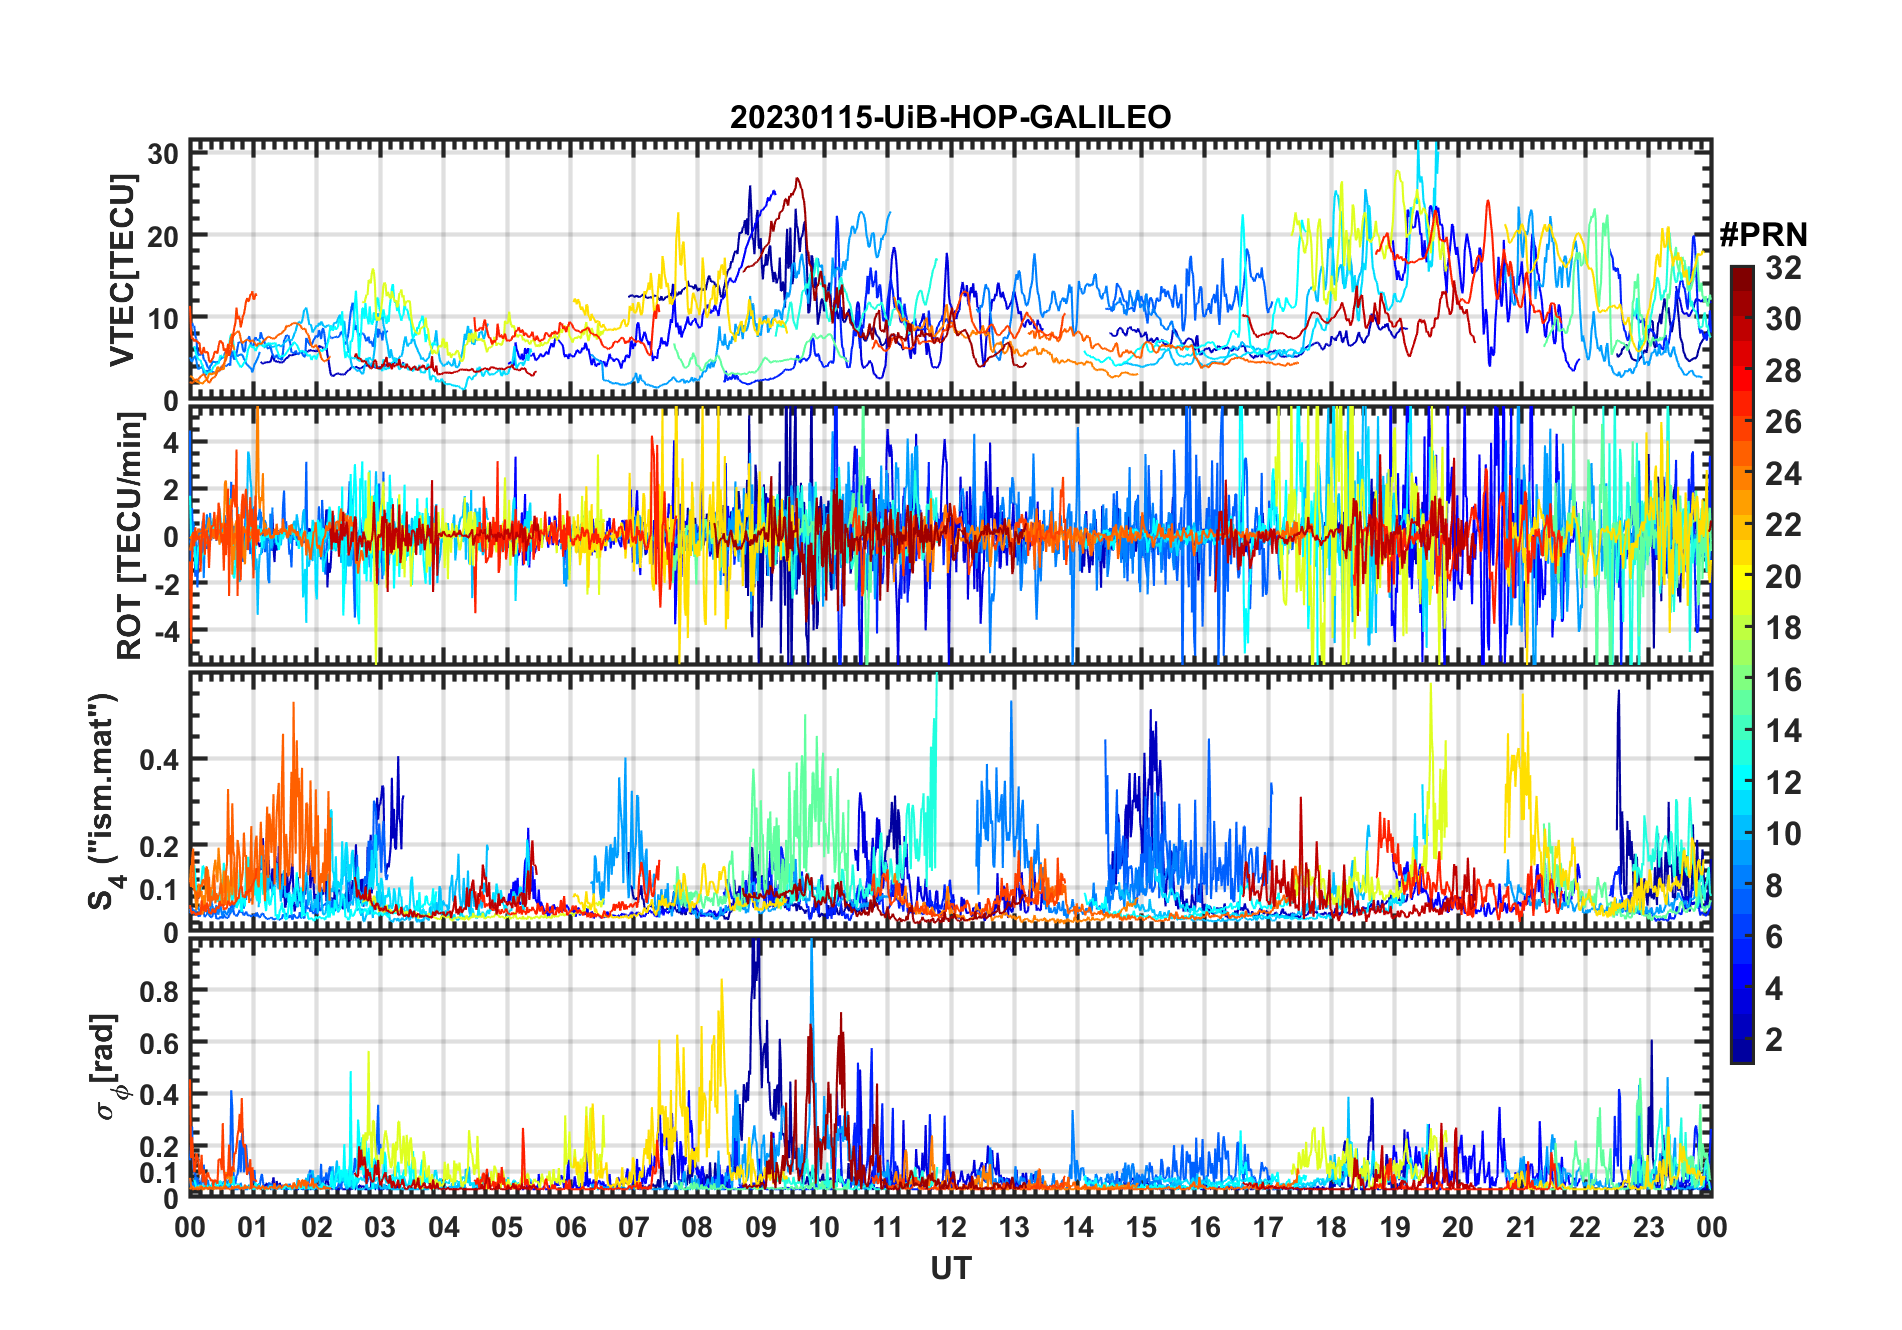Click UT axis tick label 19
This screenshot has height=1330, width=1902.
pyautogui.click(x=1395, y=1227)
